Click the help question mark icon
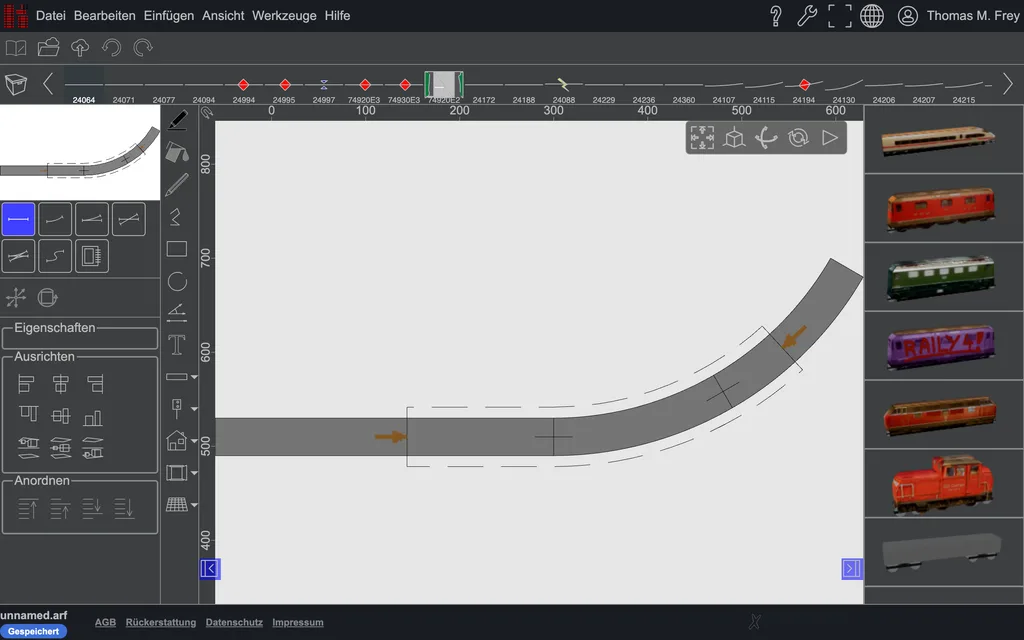 point(776,16)
